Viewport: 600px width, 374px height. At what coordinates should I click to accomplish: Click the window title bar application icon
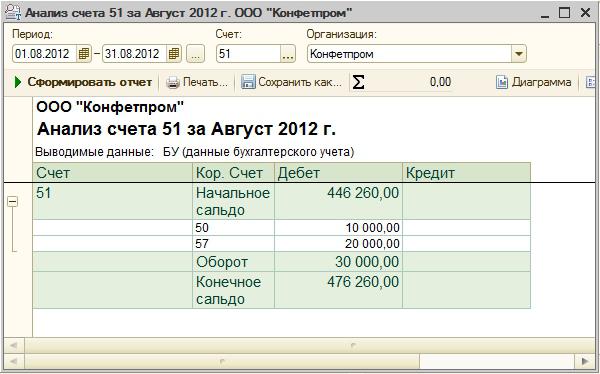[13, 13]
